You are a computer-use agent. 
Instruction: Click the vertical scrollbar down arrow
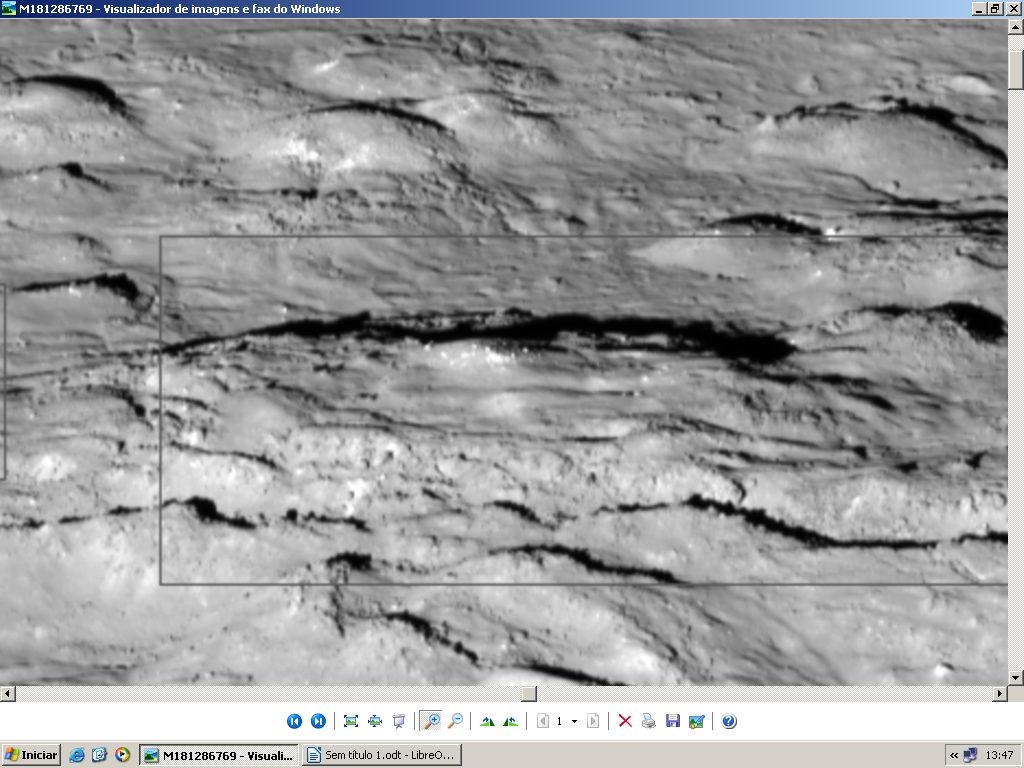coord(1016,678)
